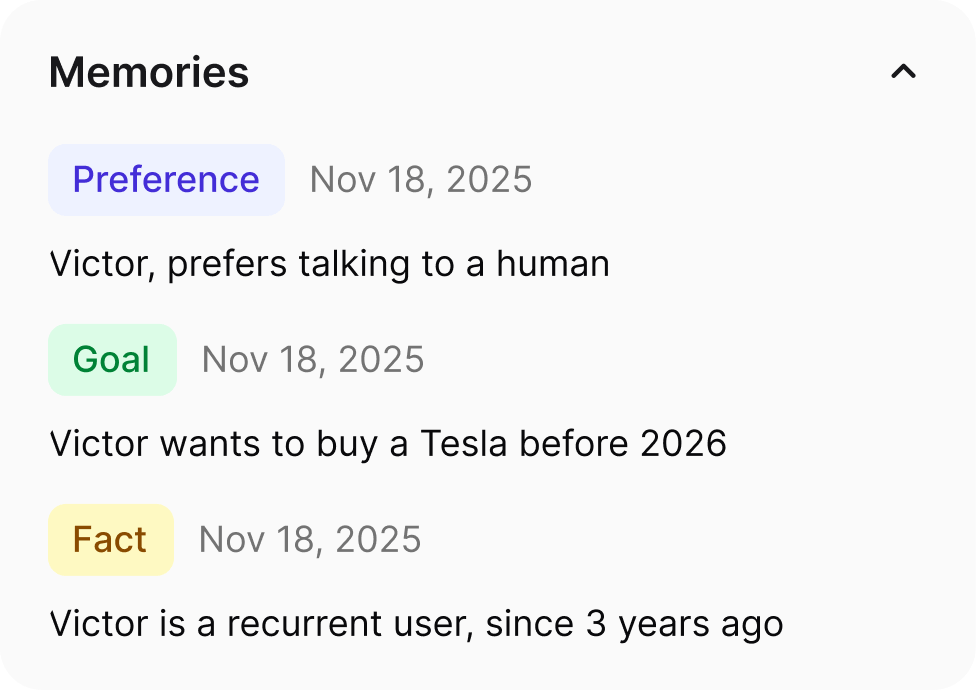Click the date beside the Goal tag
Viewport: 976px width, 690px height.
coord(313,360)
